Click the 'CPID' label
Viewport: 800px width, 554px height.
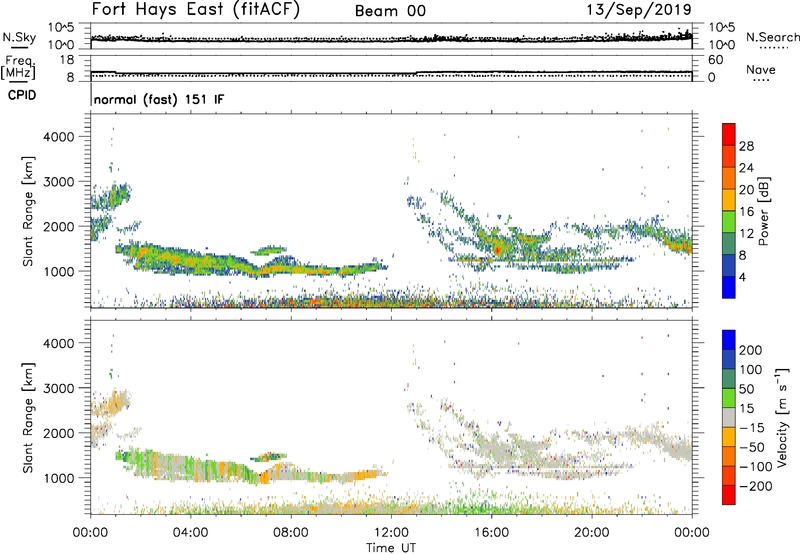(22, 95)
